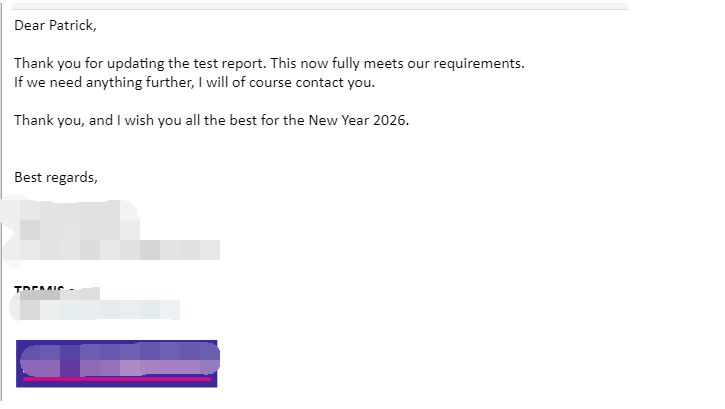Image resolution: width=725 pixels, height=409 pixels.
Task: Click the word "requirements" in the first paragraph
Action: click(476, 64)
